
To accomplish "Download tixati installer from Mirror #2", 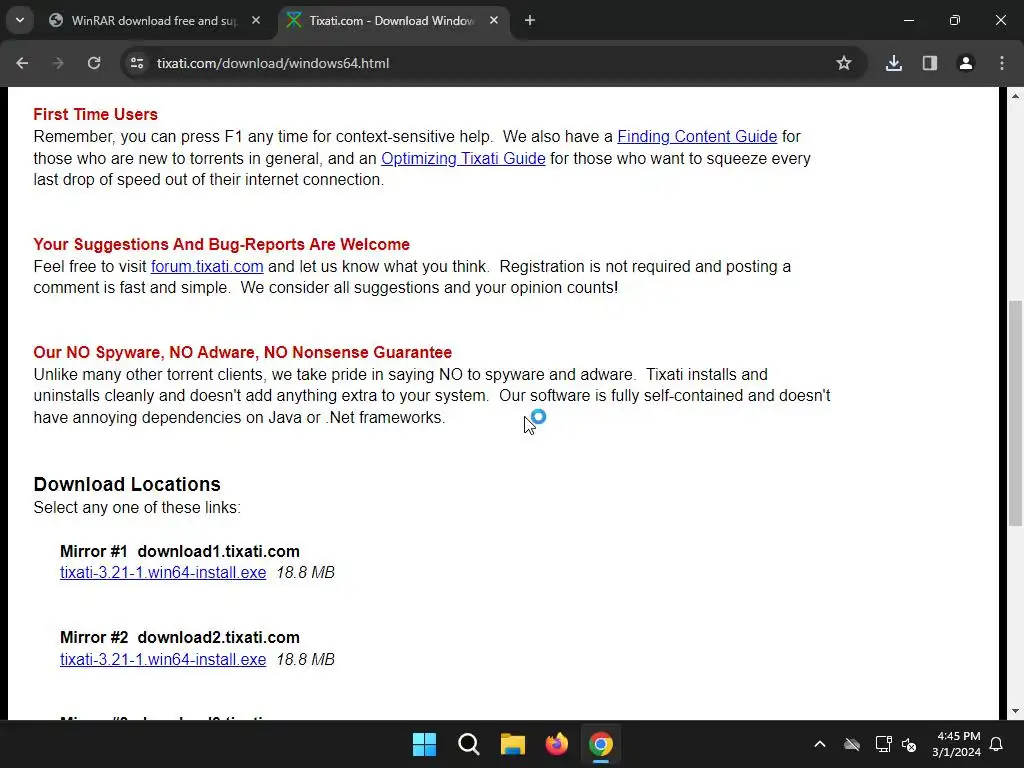I will (x=163, y=660).
